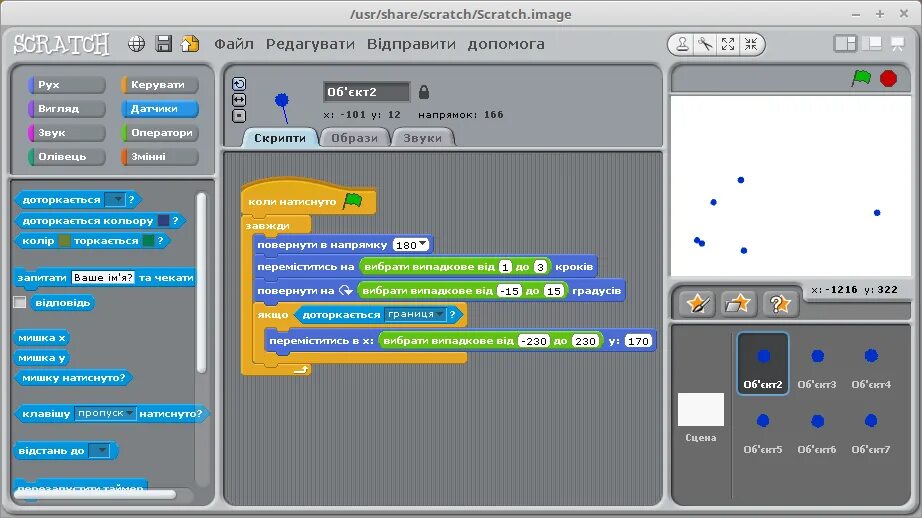Switch to the Образи tab
The image size is (922, 518).
coord(354,138)
